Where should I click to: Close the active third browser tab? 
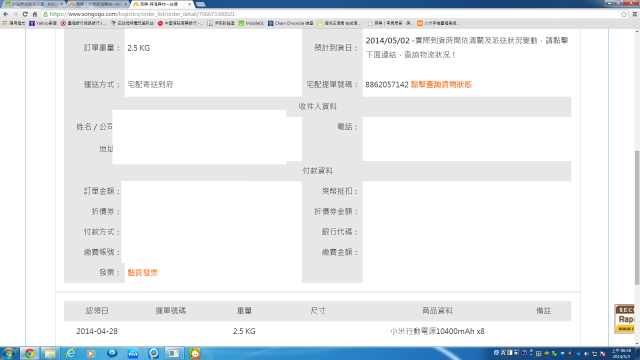point(189,4)
